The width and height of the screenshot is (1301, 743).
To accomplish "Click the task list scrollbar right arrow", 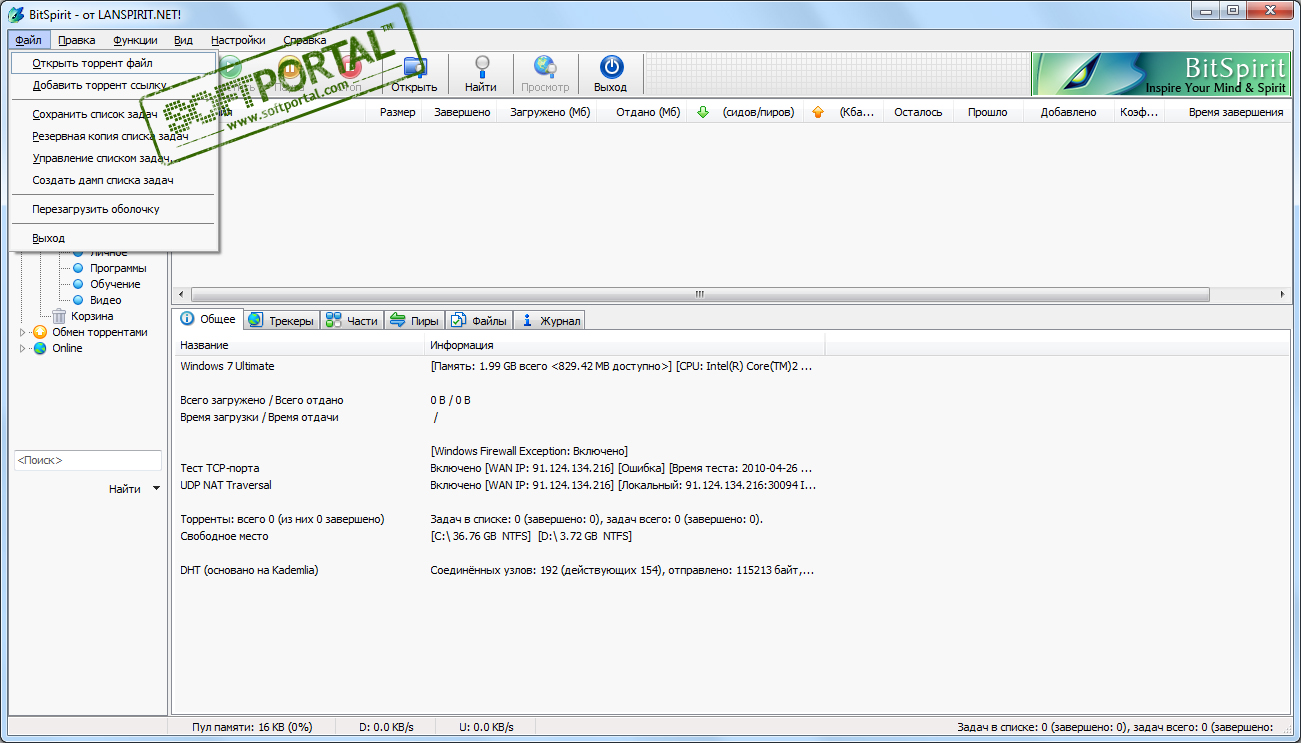I will tap(1284, 295).
